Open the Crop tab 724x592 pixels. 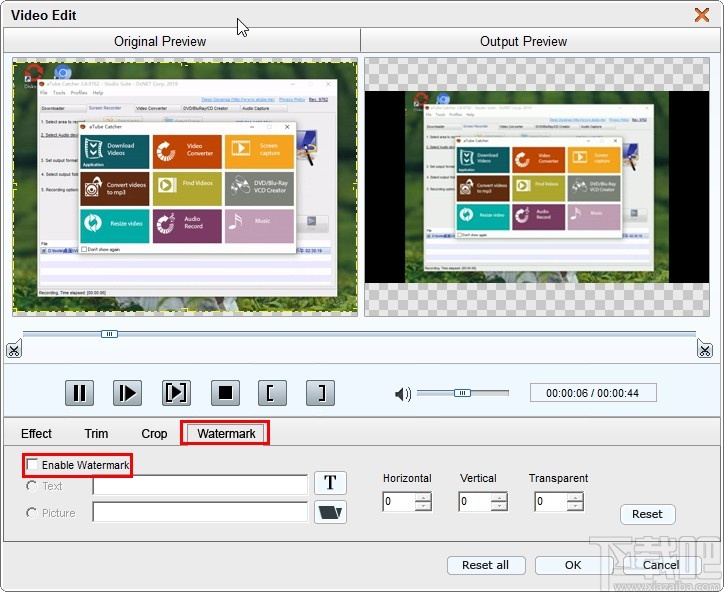pos(154,434)
